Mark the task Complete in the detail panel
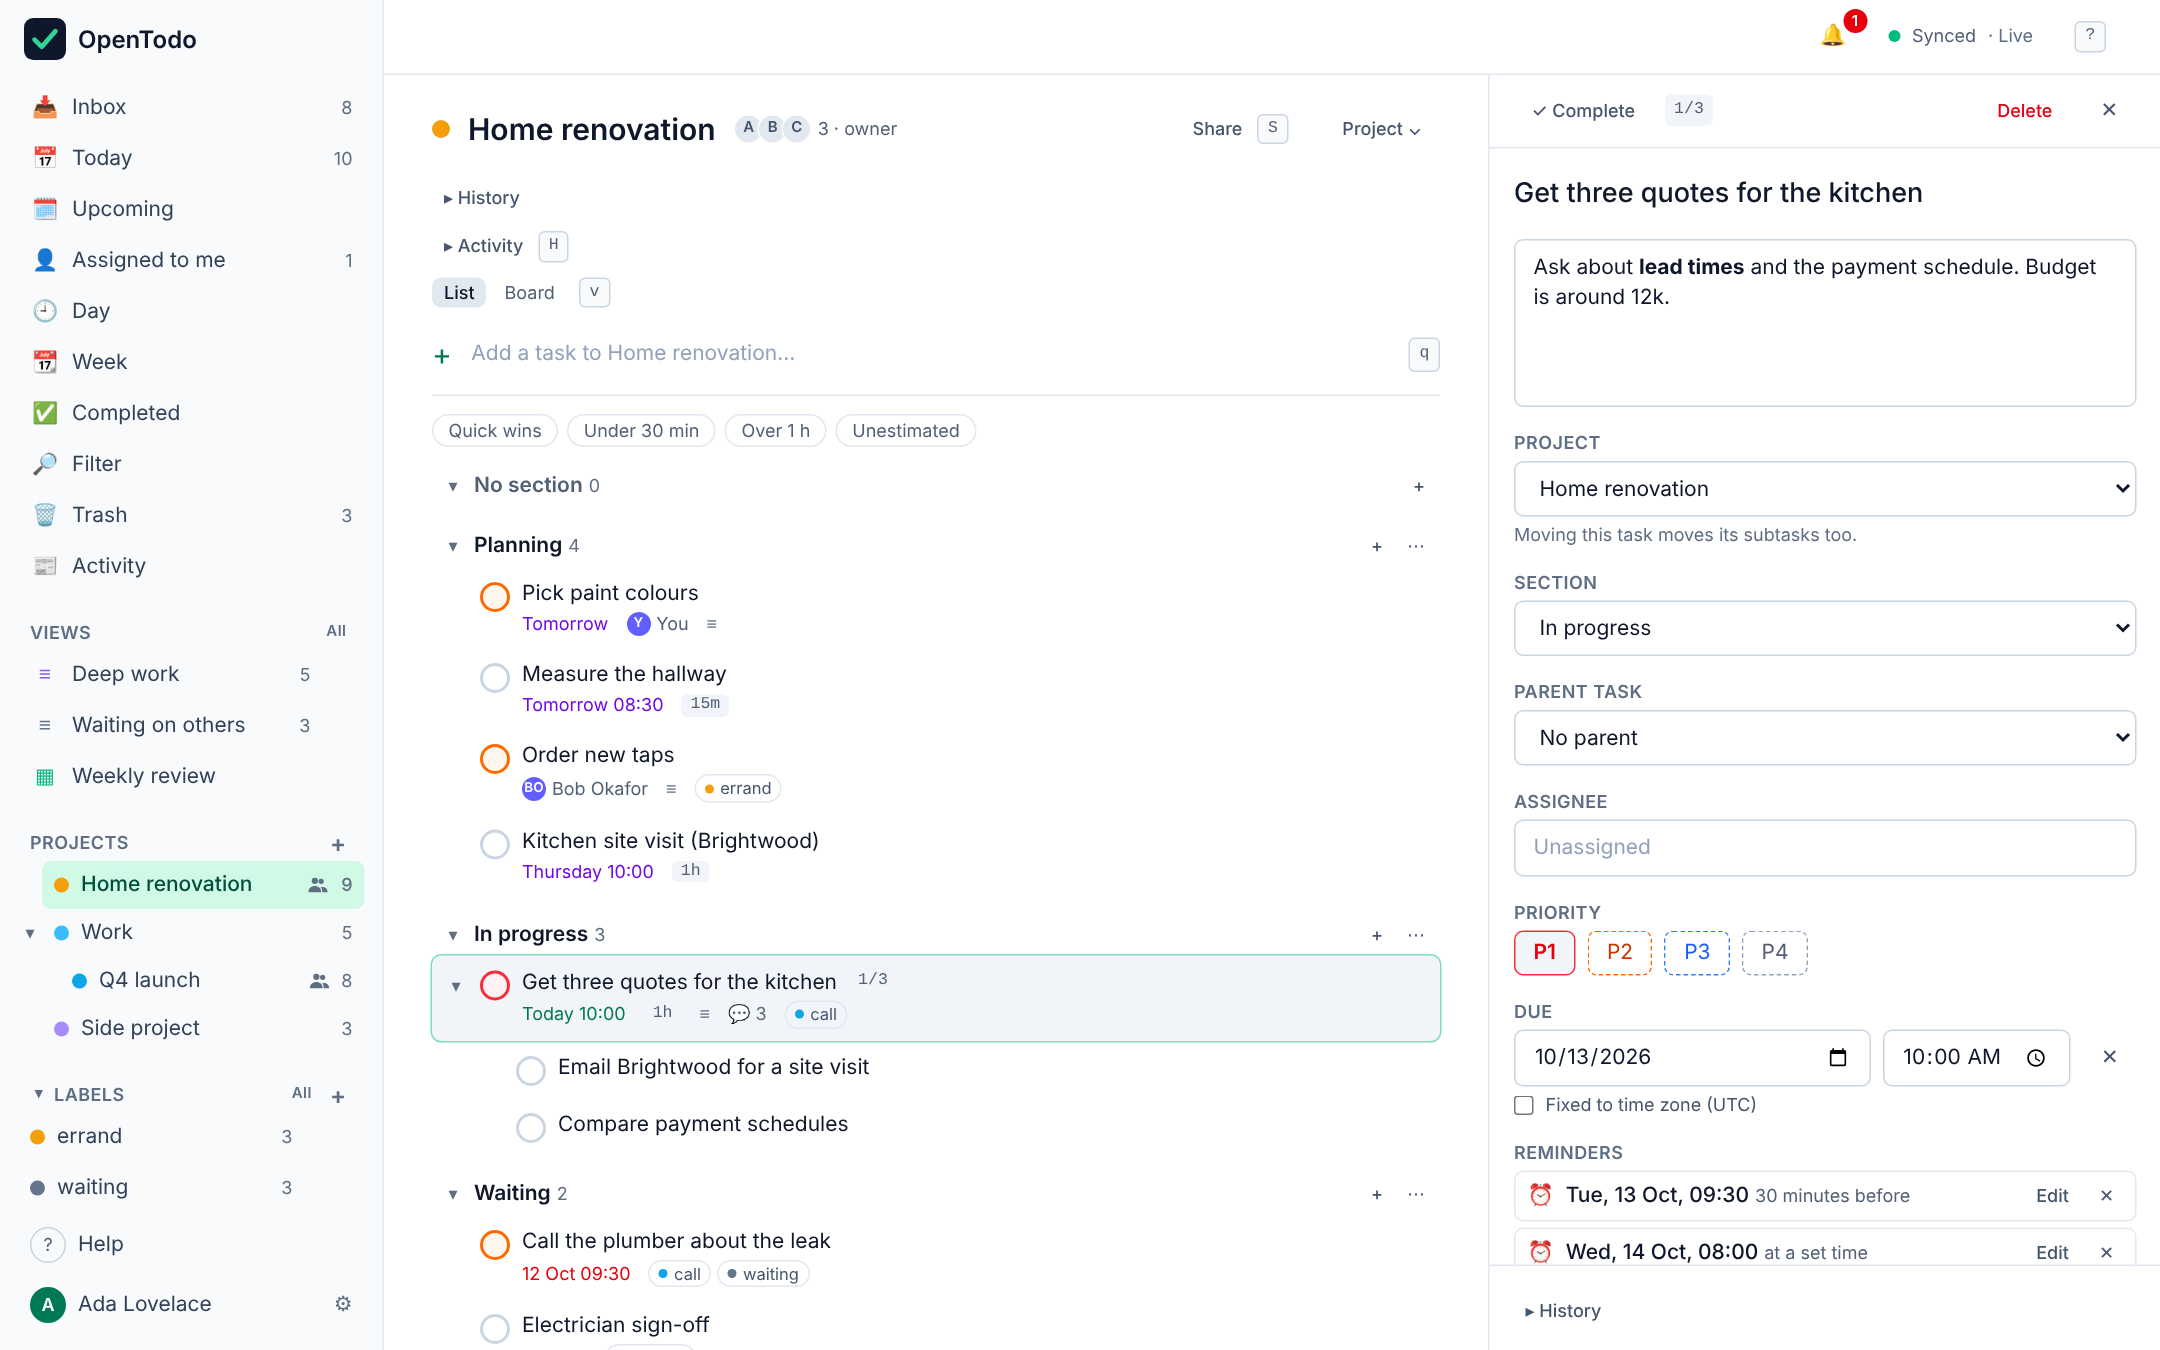The height and width of the screenshot is (1350, 2160). tap(1584, 111)
